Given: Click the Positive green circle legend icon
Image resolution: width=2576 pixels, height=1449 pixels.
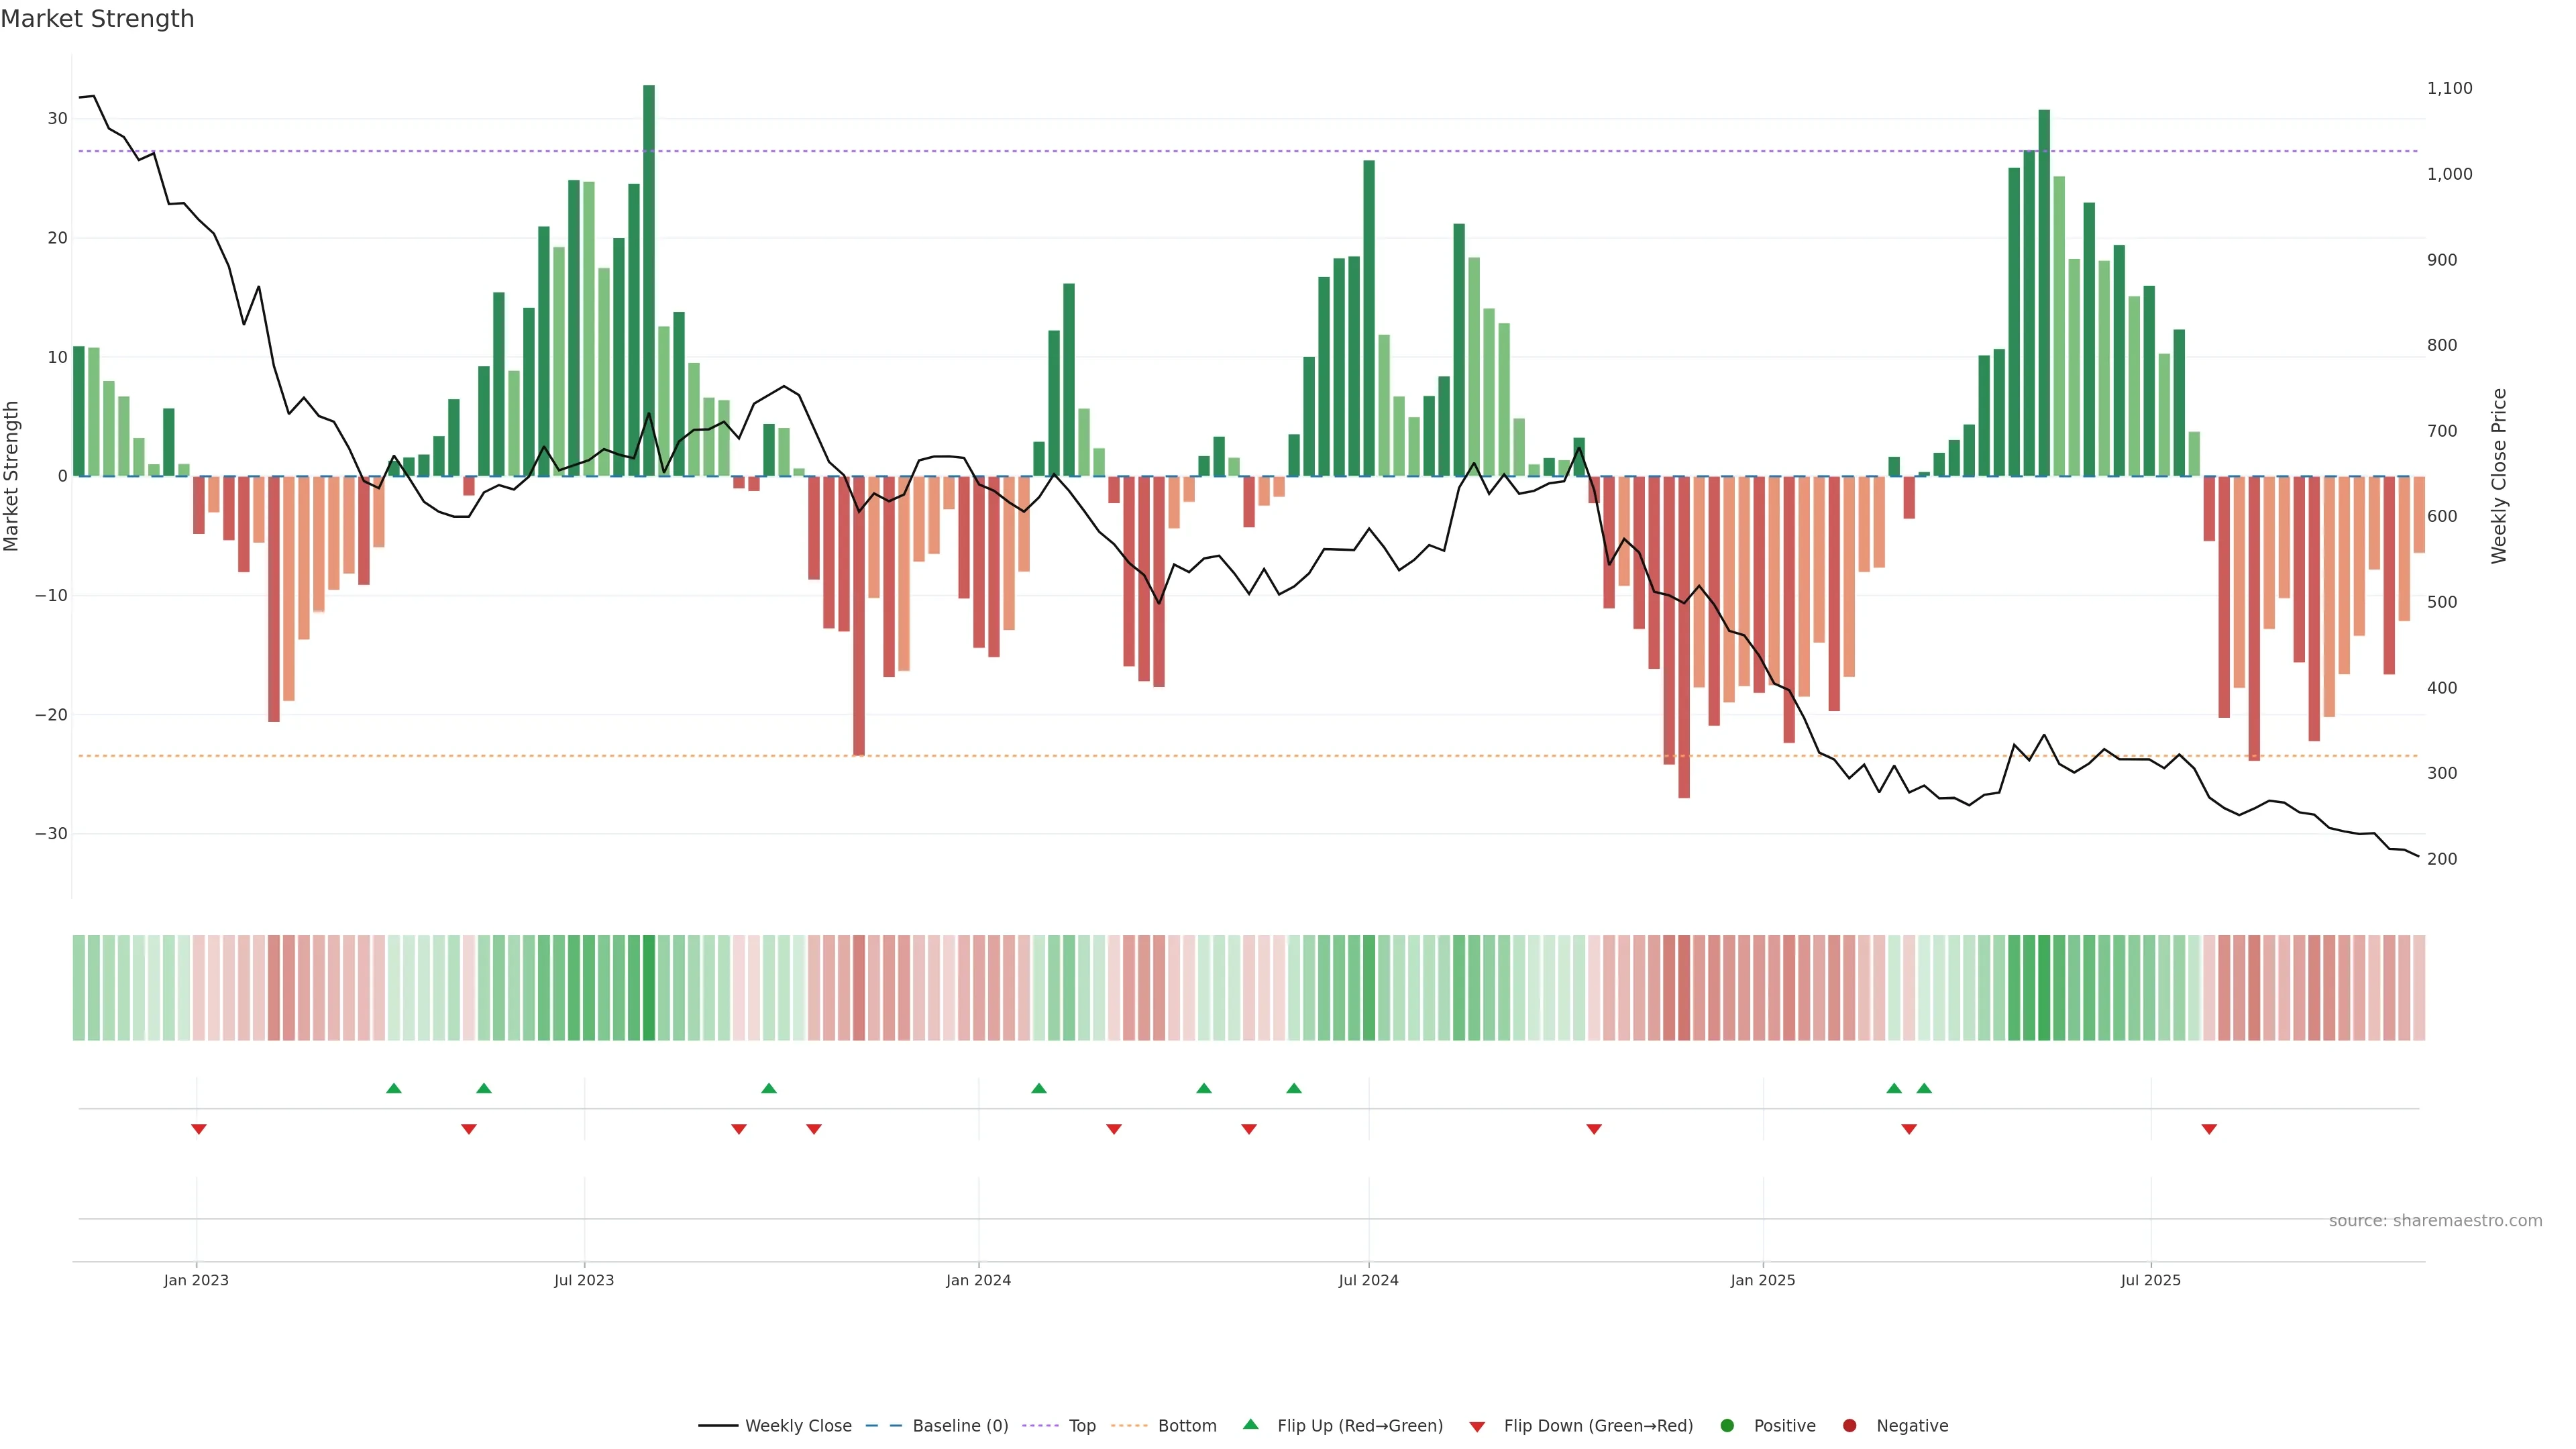Looking at the screenshot, I should (1727, 1425).
